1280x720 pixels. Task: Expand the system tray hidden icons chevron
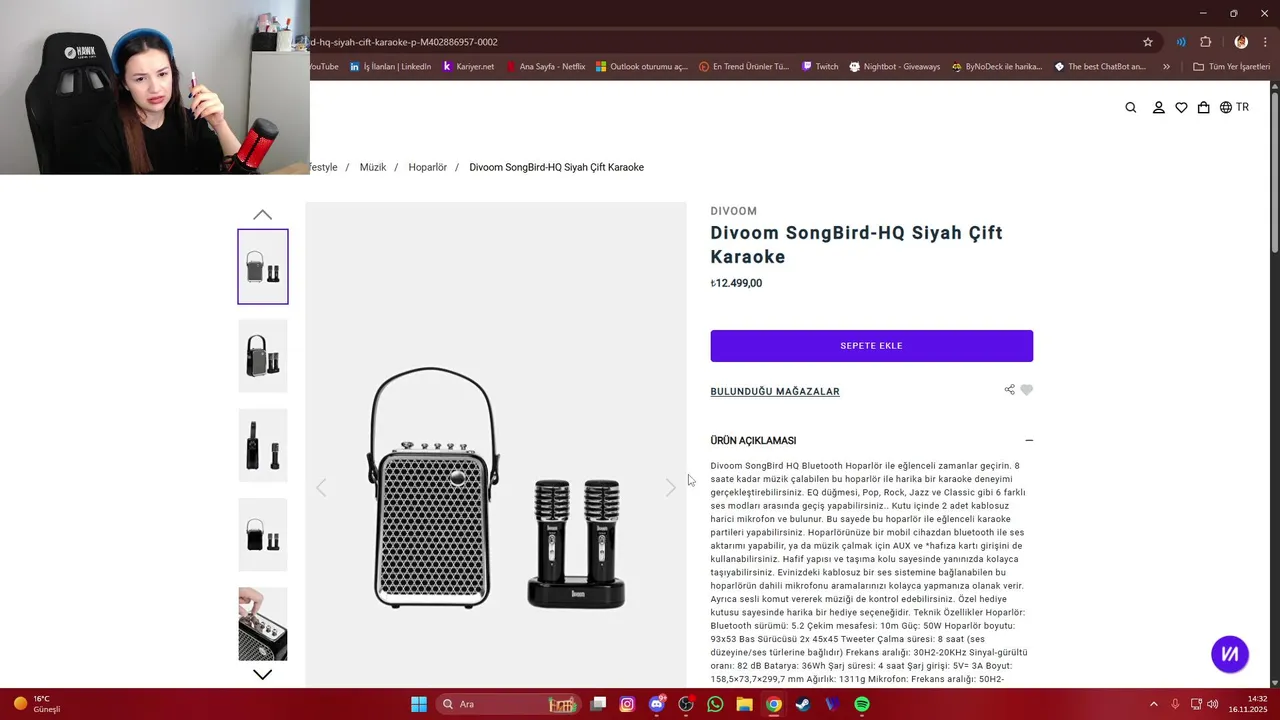(1153, 704)
